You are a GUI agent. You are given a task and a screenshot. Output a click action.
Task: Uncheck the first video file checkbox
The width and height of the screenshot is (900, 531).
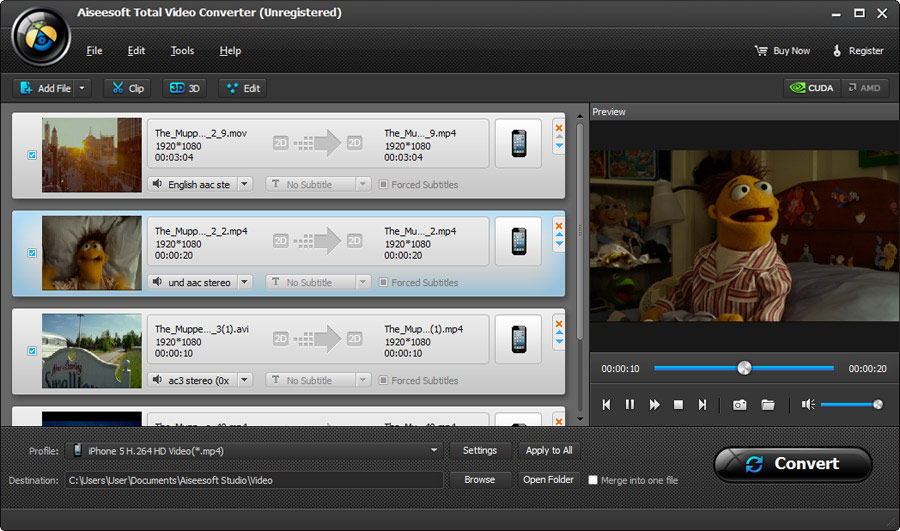tap(32, 155)
